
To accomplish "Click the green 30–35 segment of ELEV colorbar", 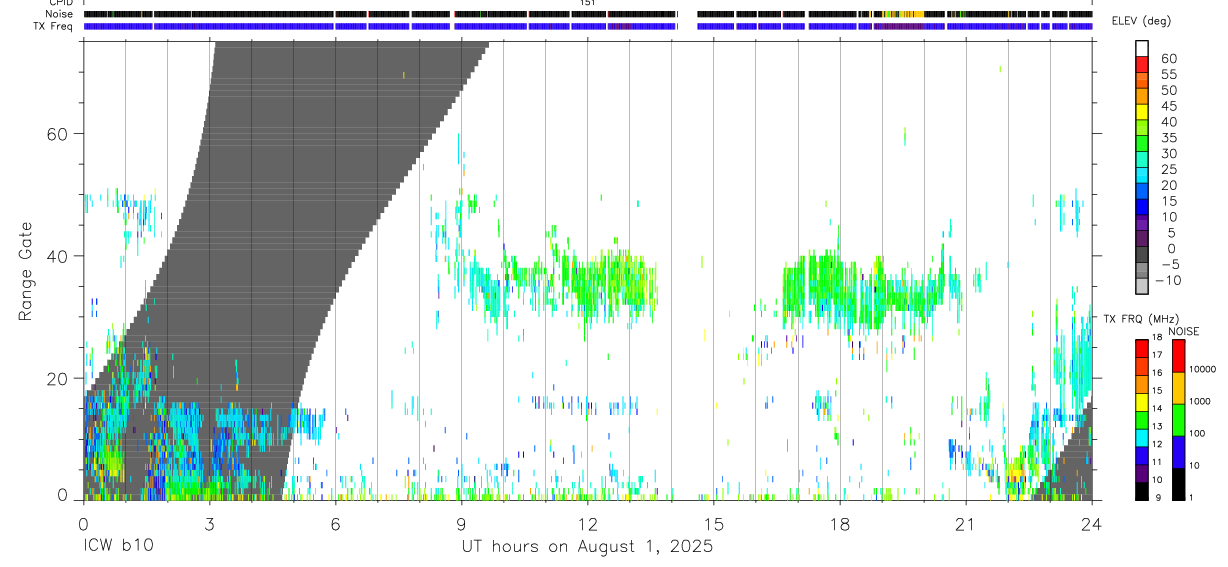I will pos(1142,146).
